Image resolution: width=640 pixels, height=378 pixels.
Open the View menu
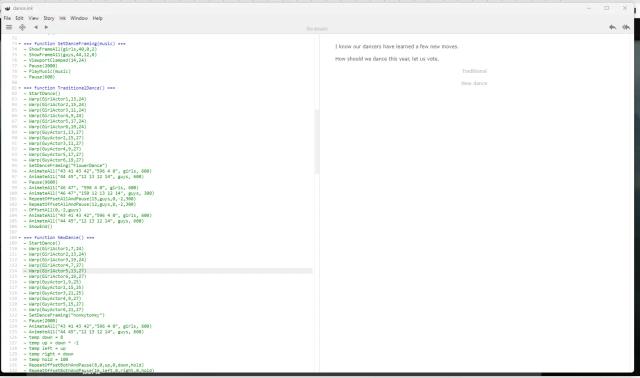33,18
